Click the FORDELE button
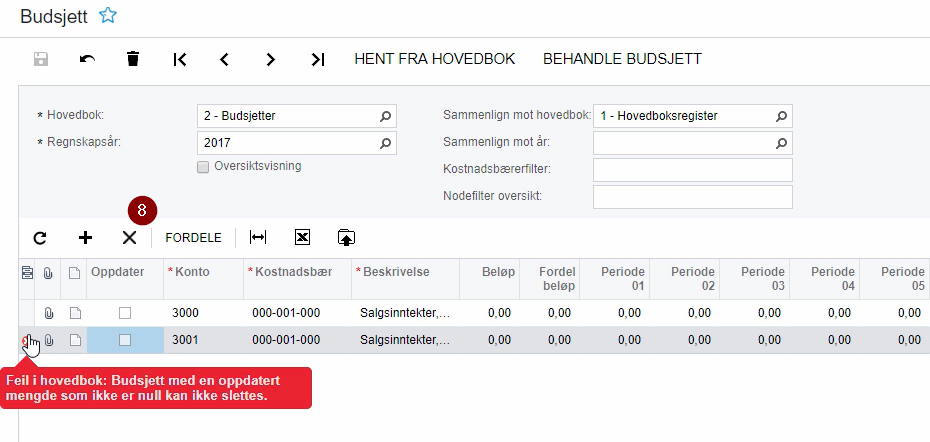 pyautogui.click(x=193, y=238)
